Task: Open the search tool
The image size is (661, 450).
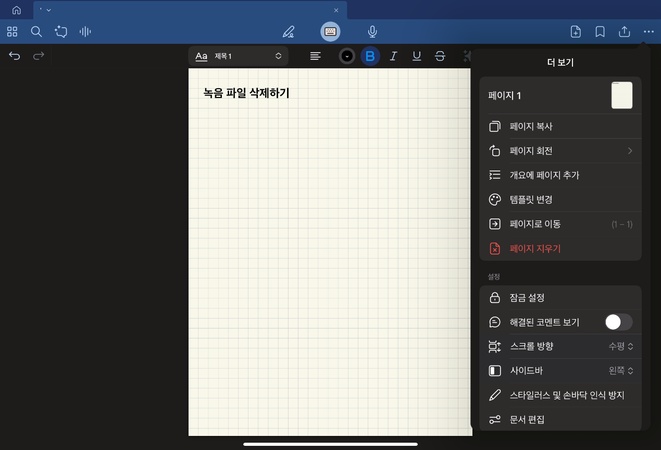Action: [36, 32]
